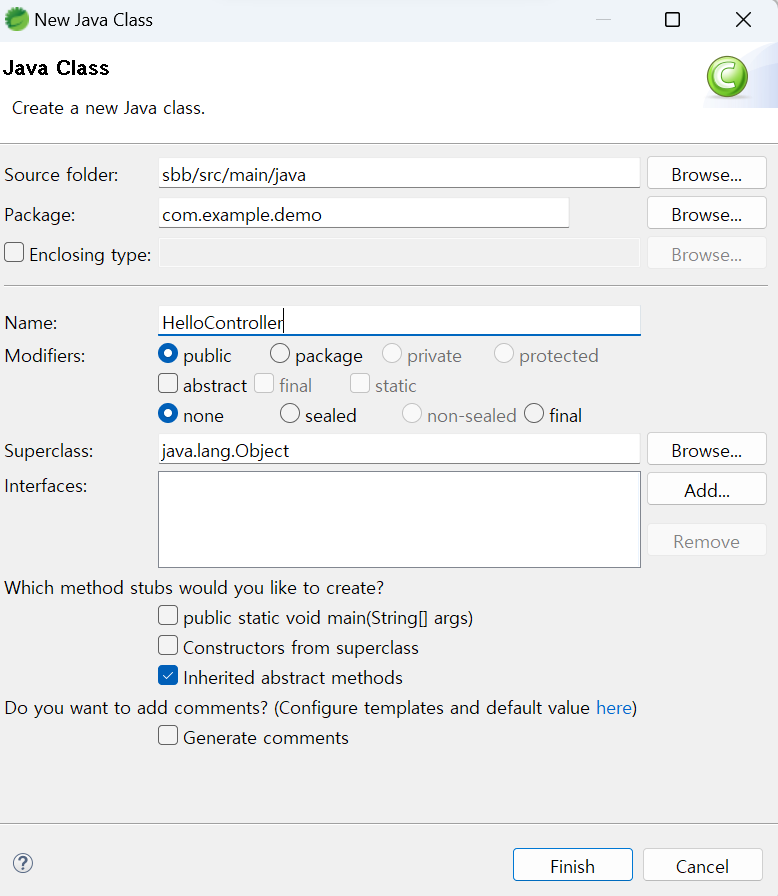Image resolution: width=778 pixels, height=896 pixels.
Task: Click the Spring leaf icon in title bar
Action: tap(16, 19)
